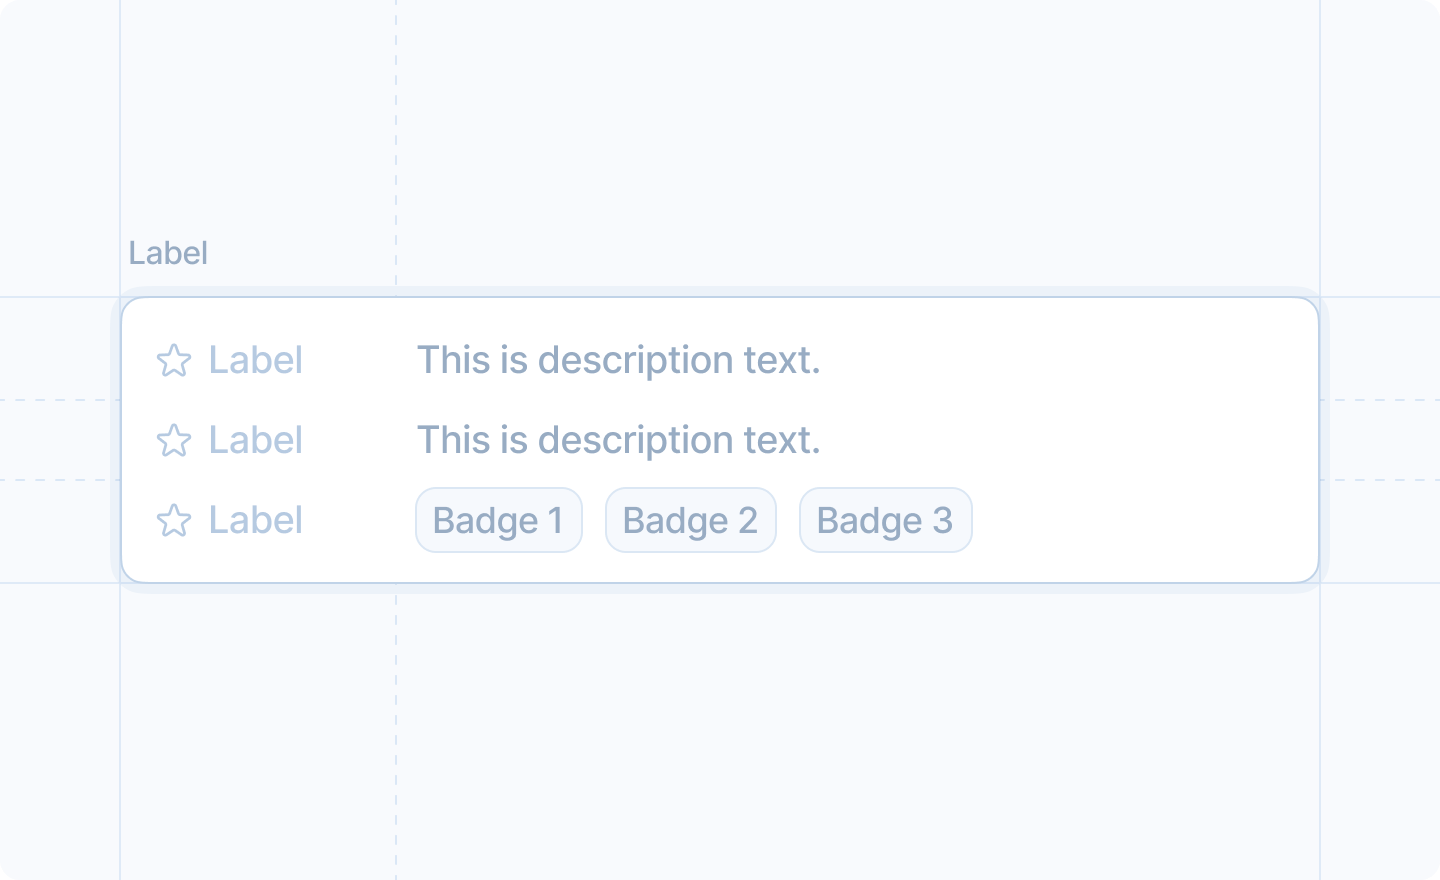Viewport: 1440px width, 880px height.
Task: Click the word "description" in the first row
Action: (x=635, y=361)
